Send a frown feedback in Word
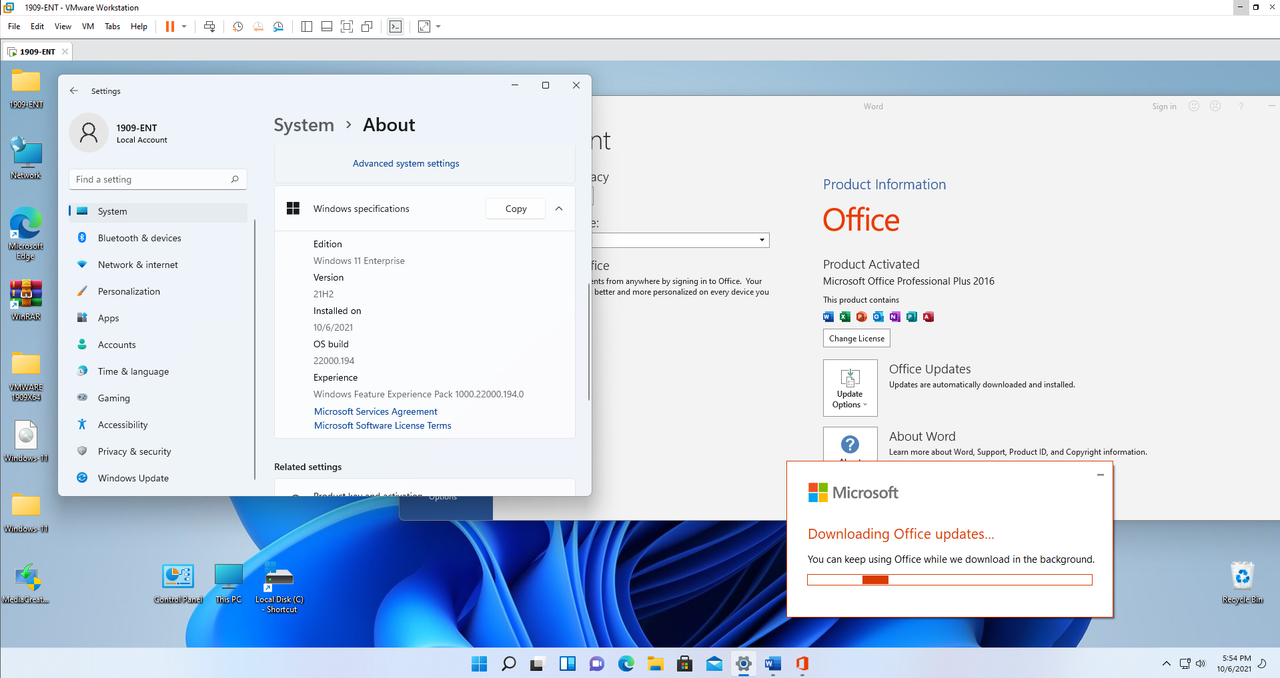This screenshot has width=1280, height=678. pyautogui.click(x=1215, y=106)
